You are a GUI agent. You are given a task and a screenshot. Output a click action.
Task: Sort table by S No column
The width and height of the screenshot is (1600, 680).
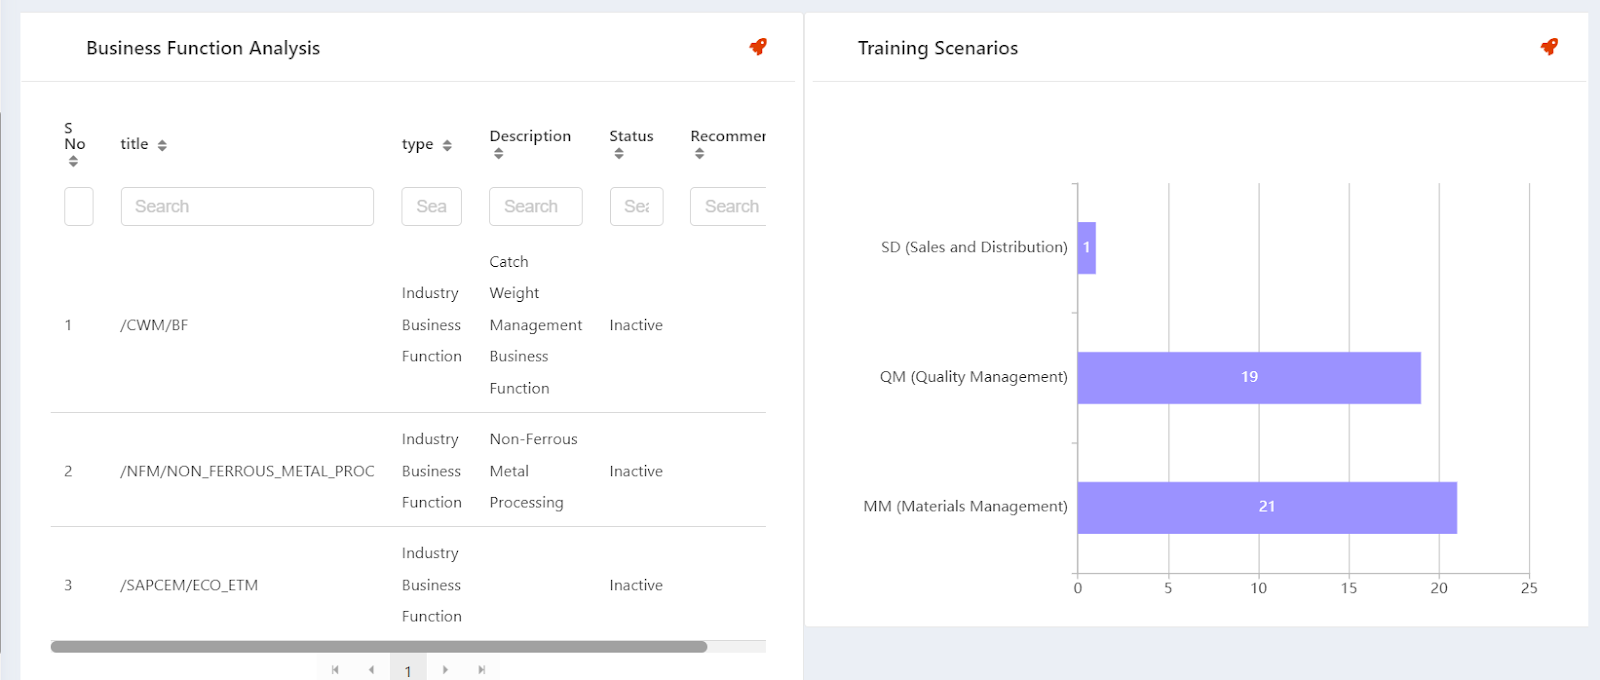pyautogui.click(x=73, y=161)
